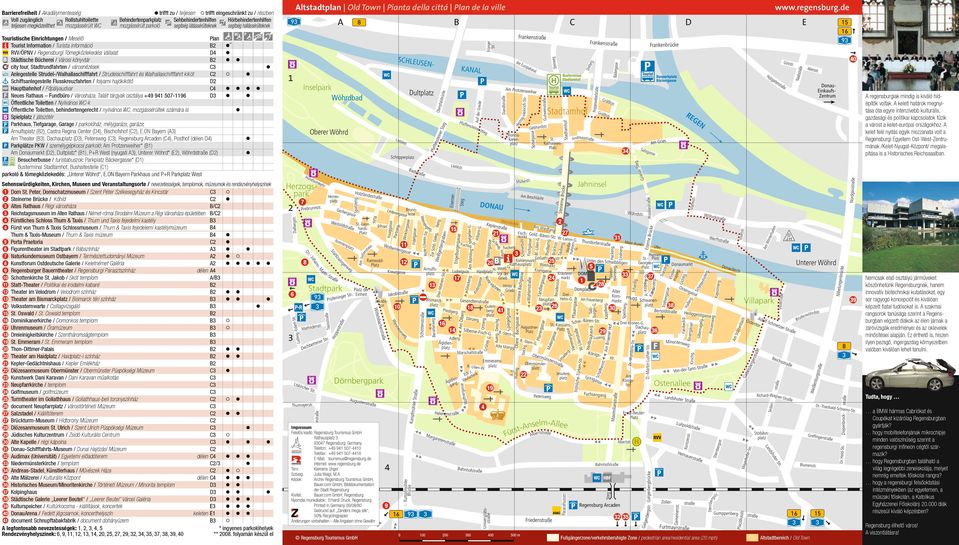Click the 'Porta Praetoria' legend row
959x545 pixels.
[x=137, y=242]
